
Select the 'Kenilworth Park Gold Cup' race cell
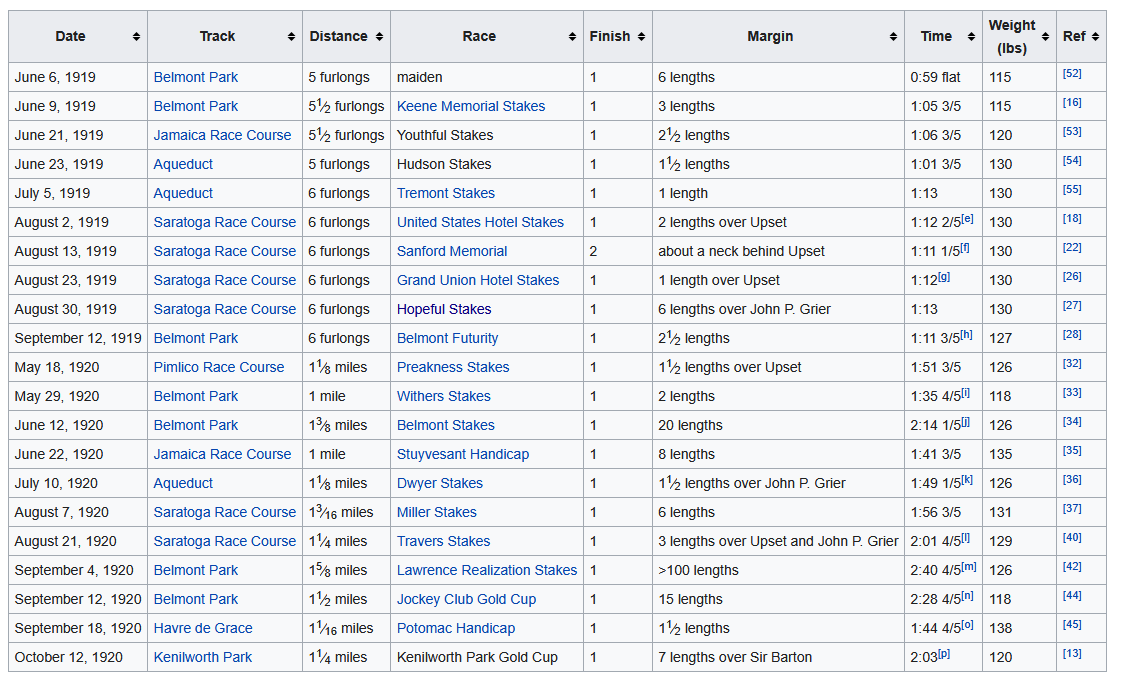[487, 657]
